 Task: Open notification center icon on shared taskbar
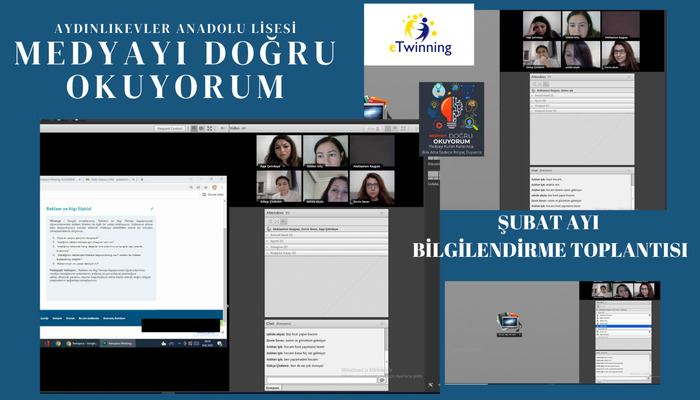coord(220,343)
